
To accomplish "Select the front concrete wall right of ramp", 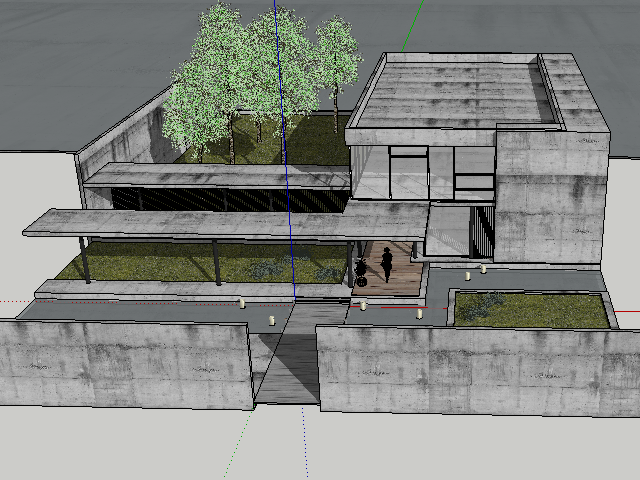I will [x=478, y=371].
